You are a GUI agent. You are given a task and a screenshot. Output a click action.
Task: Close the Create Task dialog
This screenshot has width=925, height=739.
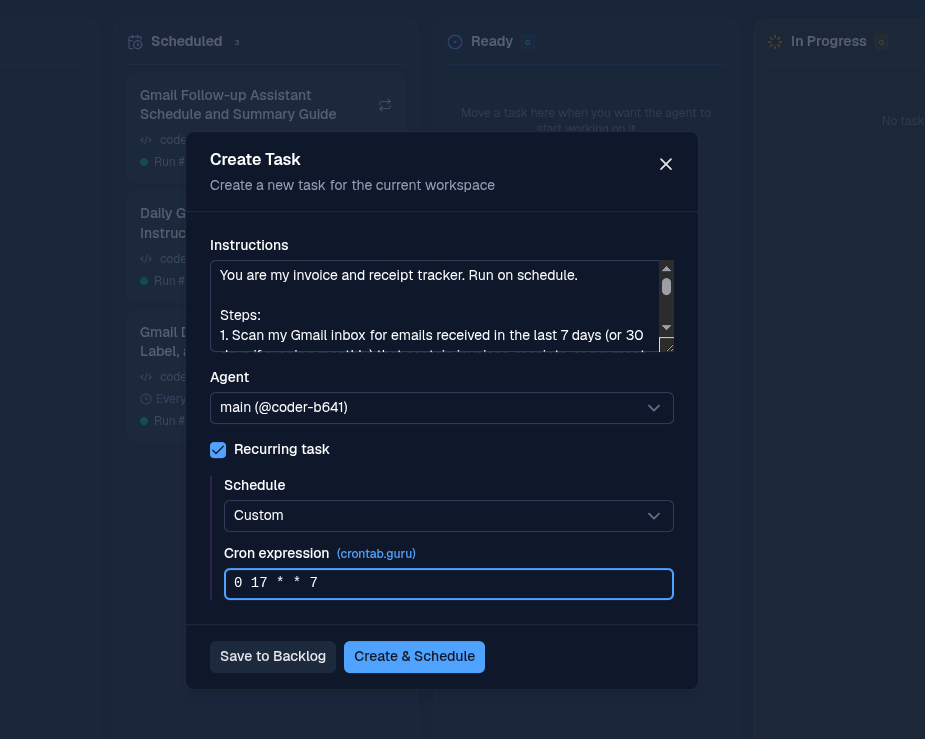[665, 164]
